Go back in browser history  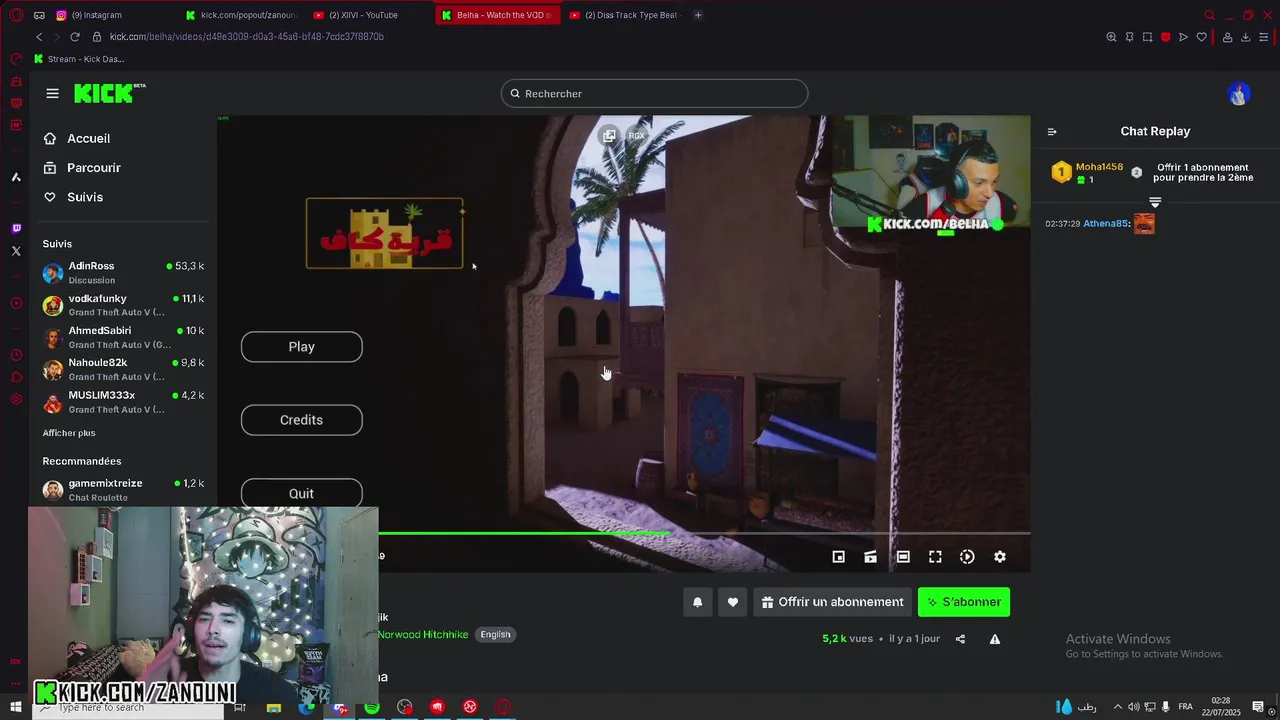pyautogui.click(x=39, y=37)
